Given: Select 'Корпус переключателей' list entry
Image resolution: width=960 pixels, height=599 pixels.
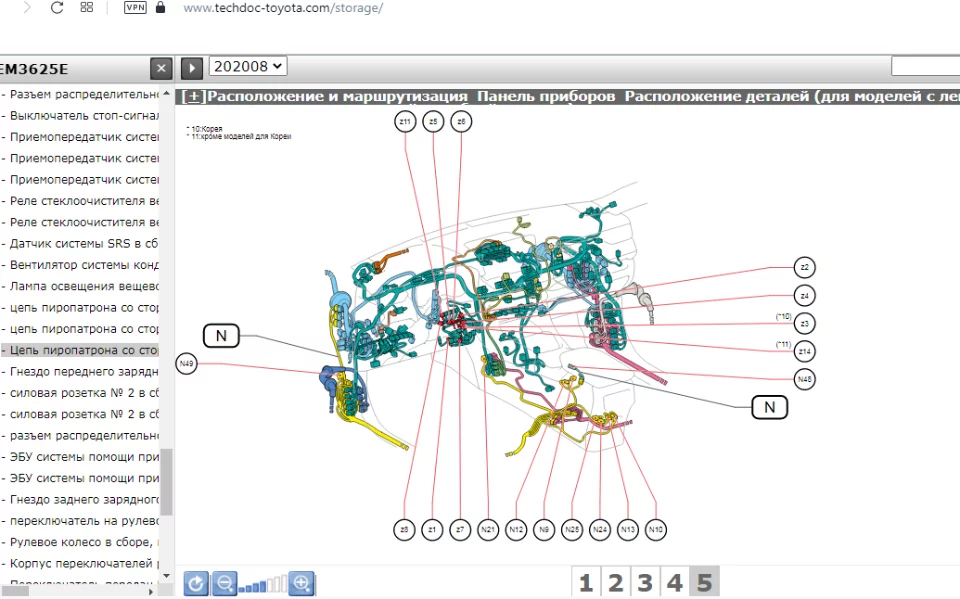Looking at the screenshot, I should click(80, 563).
